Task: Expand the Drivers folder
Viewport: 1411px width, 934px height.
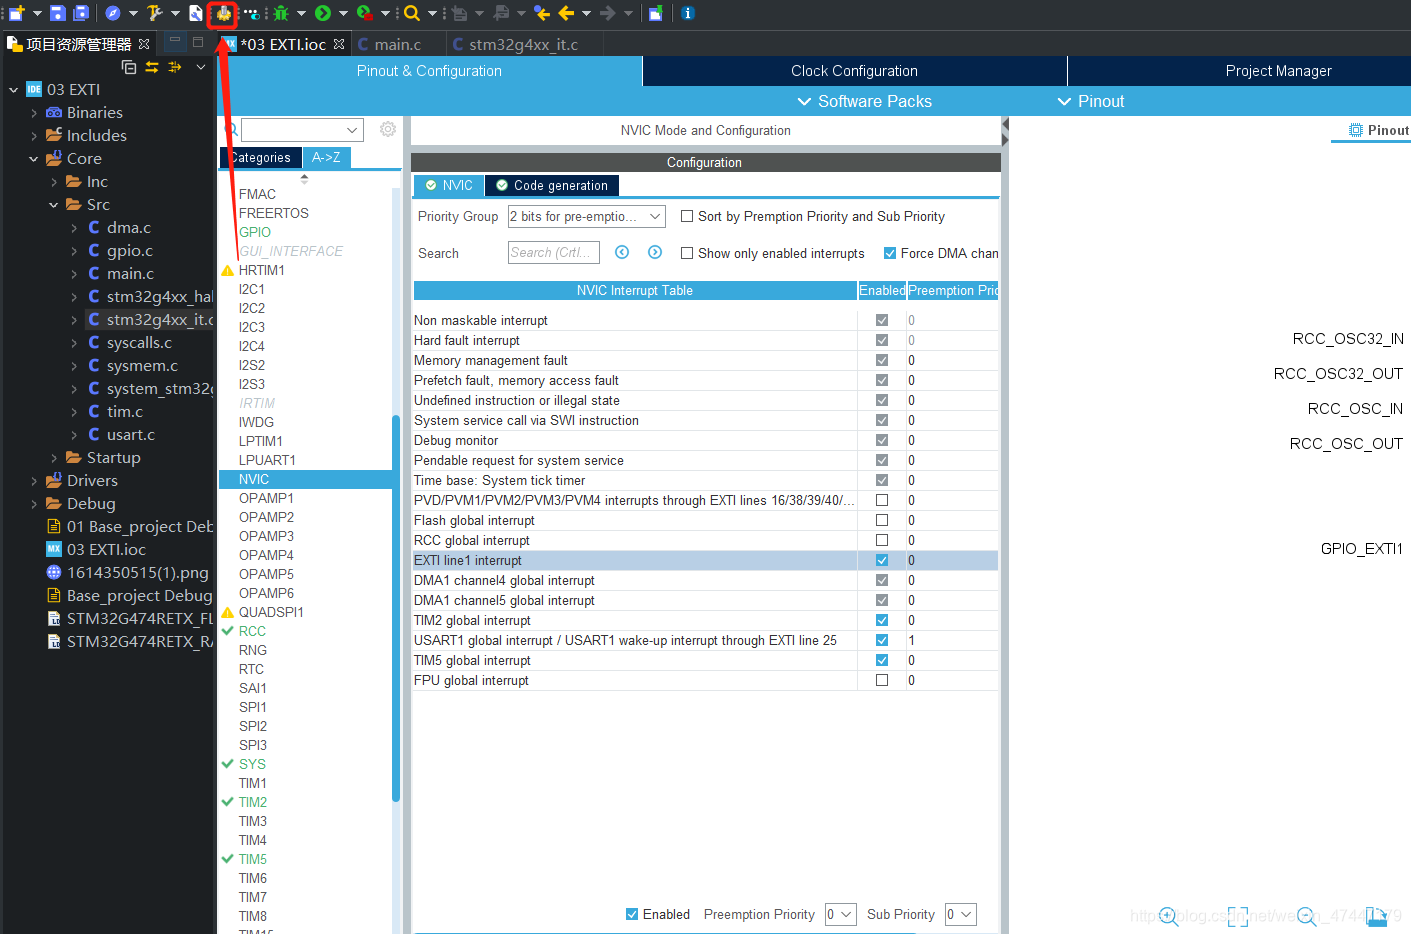Action: point(34,481)
